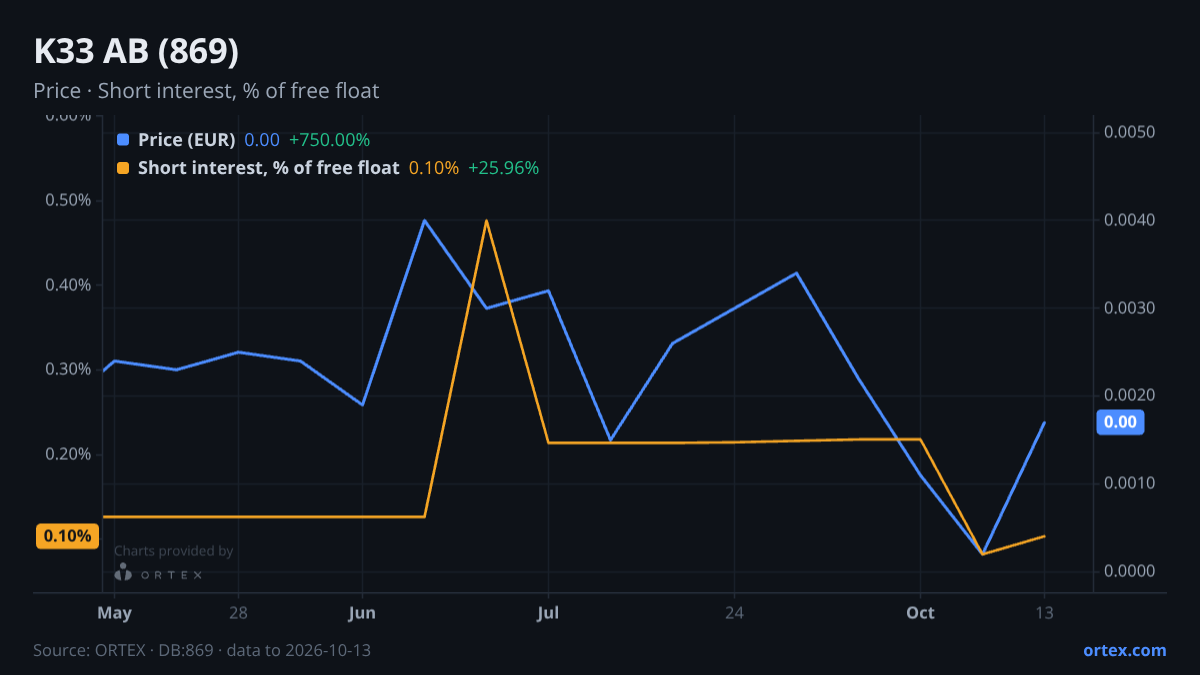Viewport: 1200px width, 675px height.
Task: Click the +750.00% price change value
Action: [x=329, y=140]
